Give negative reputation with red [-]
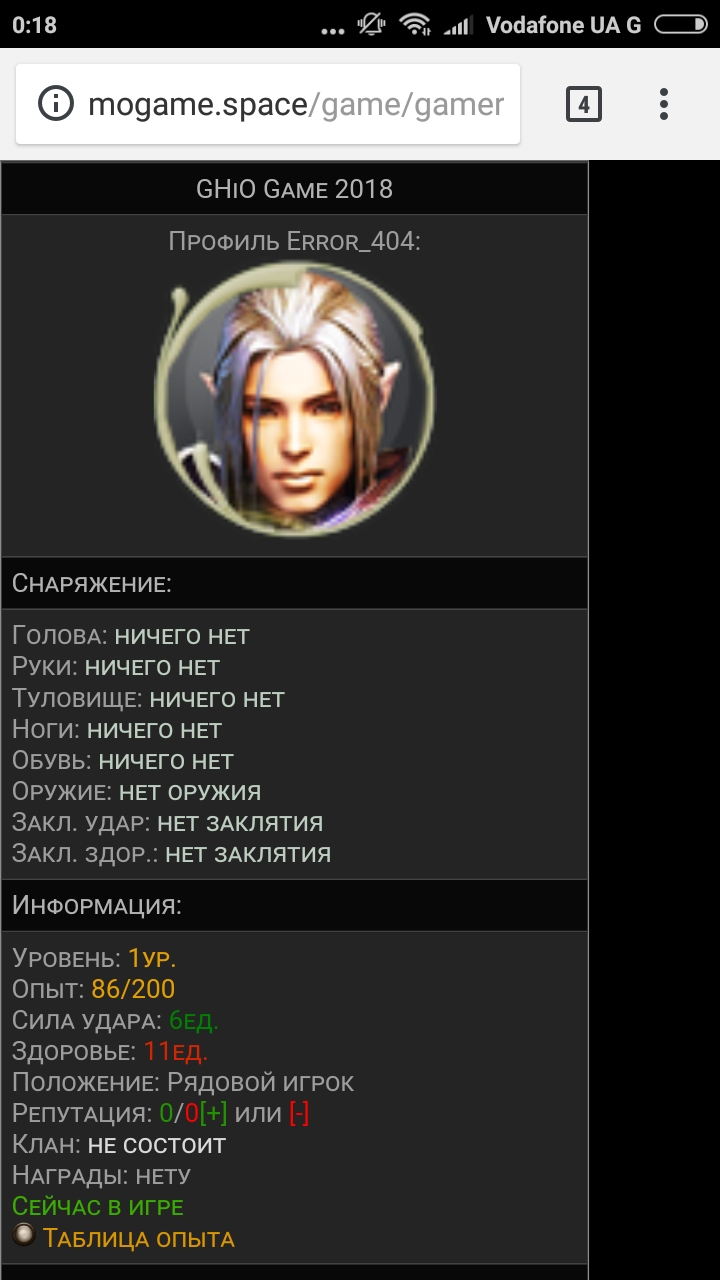 click(x=299, y=1114)
